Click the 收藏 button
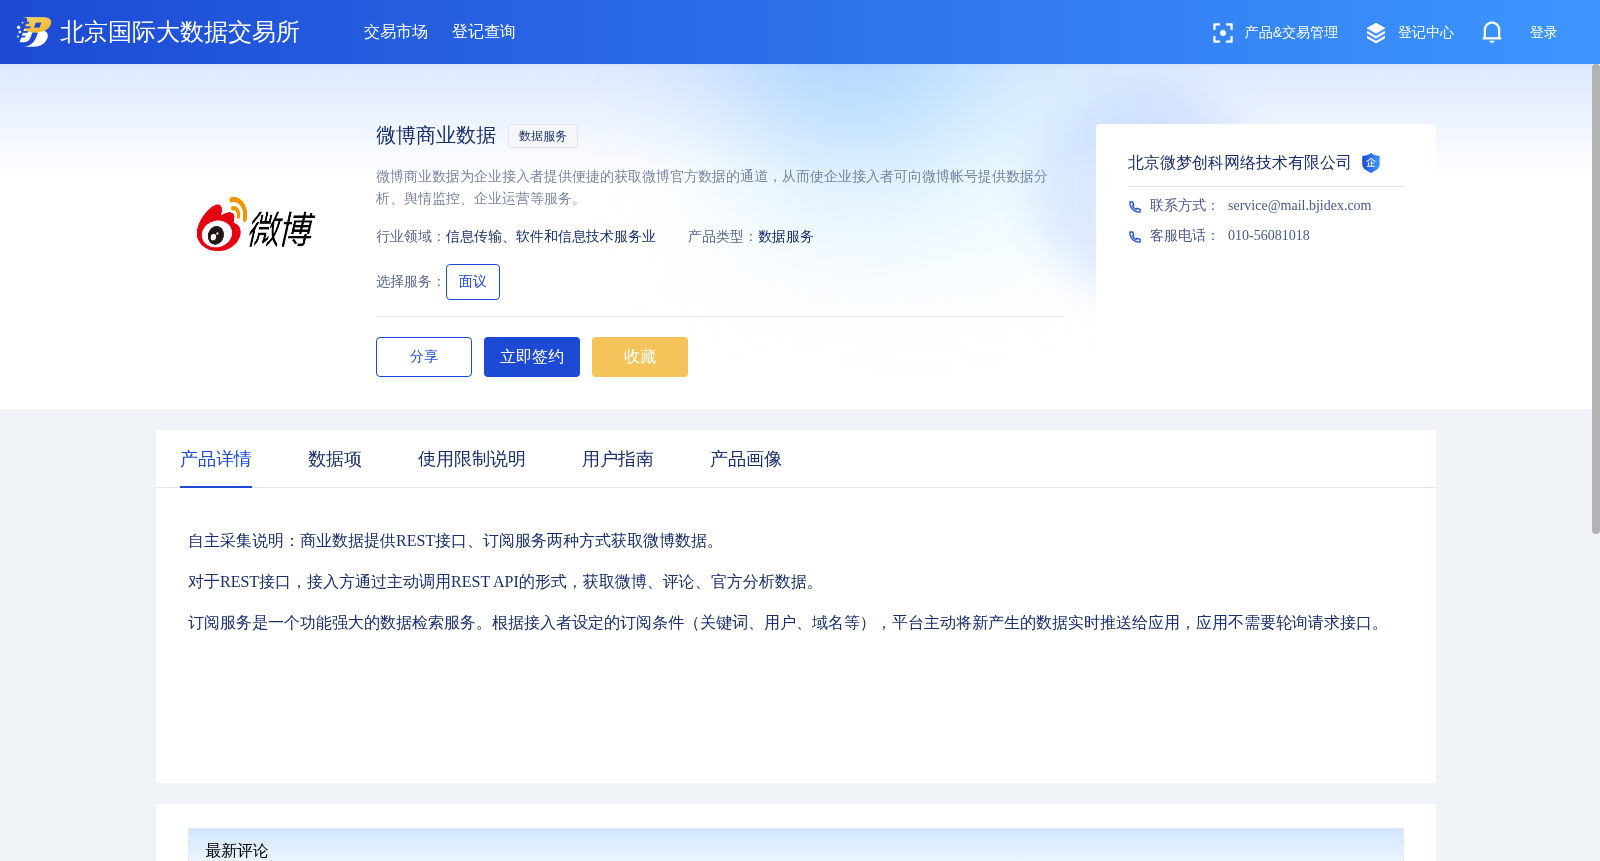Viewport: 1600px width, 861px height. click(x=640, y=357)
